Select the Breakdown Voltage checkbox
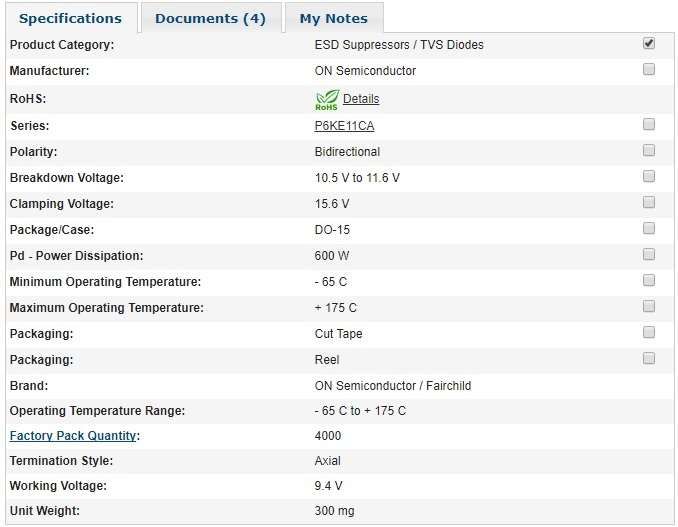Image resolution: width=678 pixels, height=527 pixels. [649, 176]
